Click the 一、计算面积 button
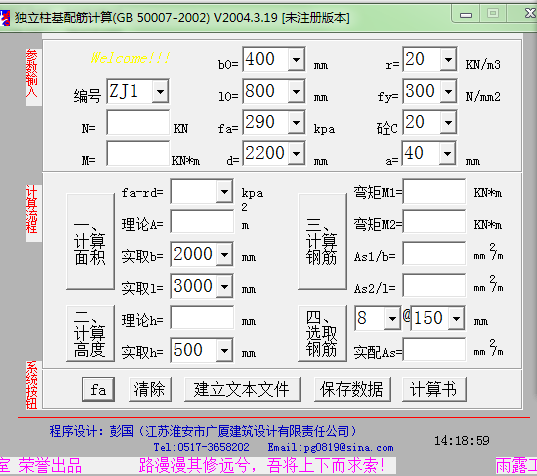The width and height of the screenshot is (537, 476). (x=90, y=242)
